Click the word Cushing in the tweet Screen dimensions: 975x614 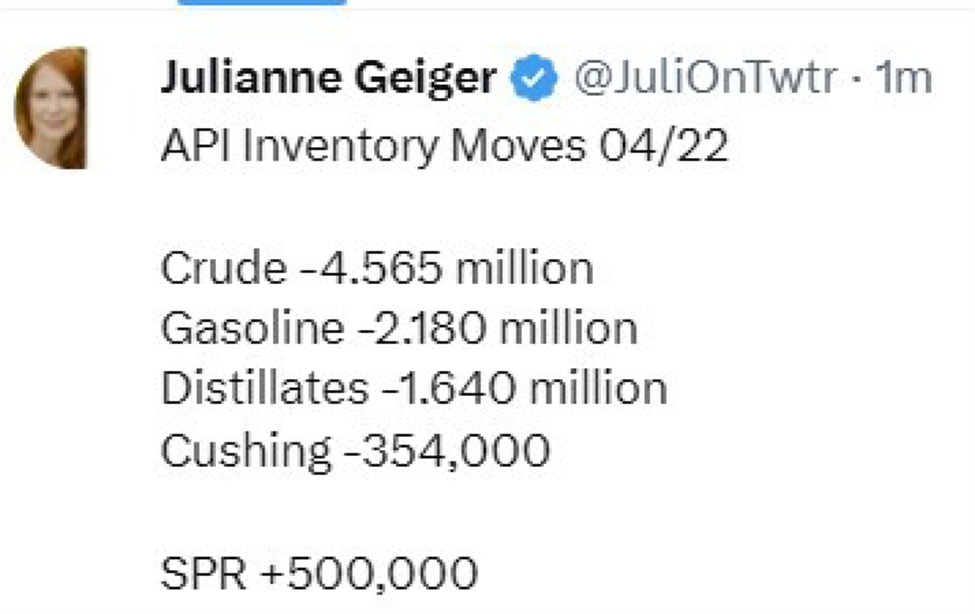[245, 450]
